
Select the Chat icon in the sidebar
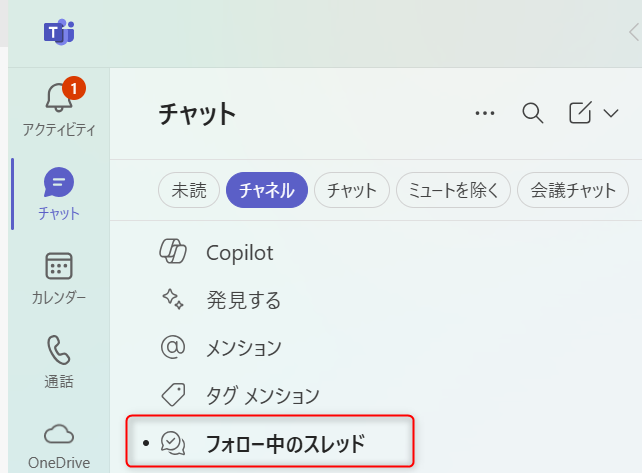pos(59,182)
